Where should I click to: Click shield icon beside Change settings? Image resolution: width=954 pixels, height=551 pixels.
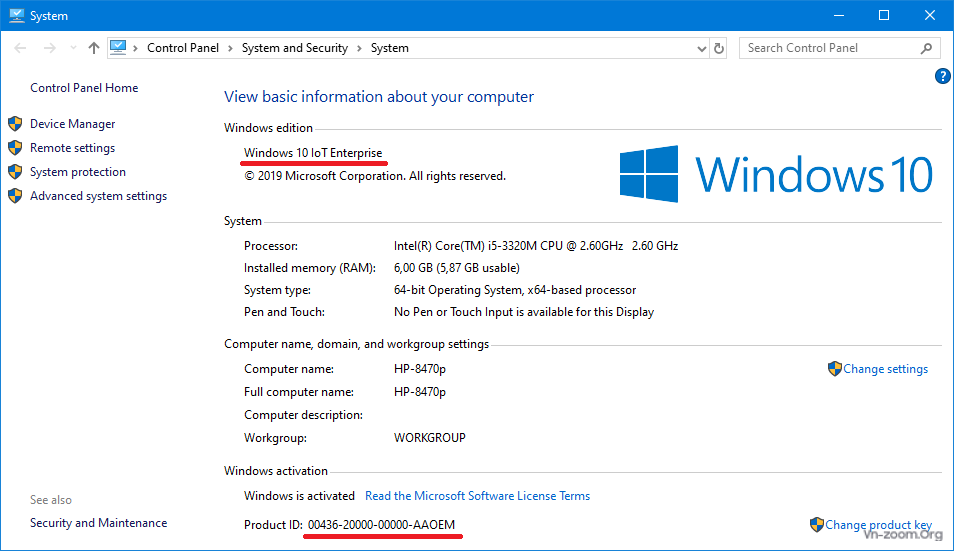(x=835, y=369)
